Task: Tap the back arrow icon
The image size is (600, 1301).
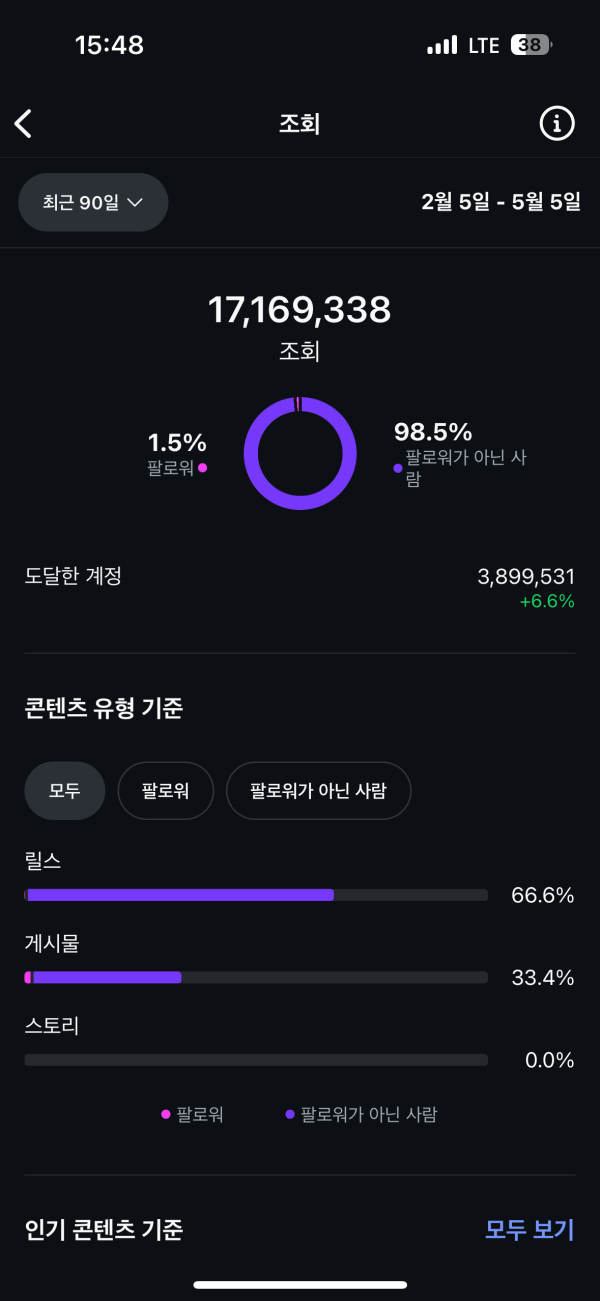Action: 24,124
